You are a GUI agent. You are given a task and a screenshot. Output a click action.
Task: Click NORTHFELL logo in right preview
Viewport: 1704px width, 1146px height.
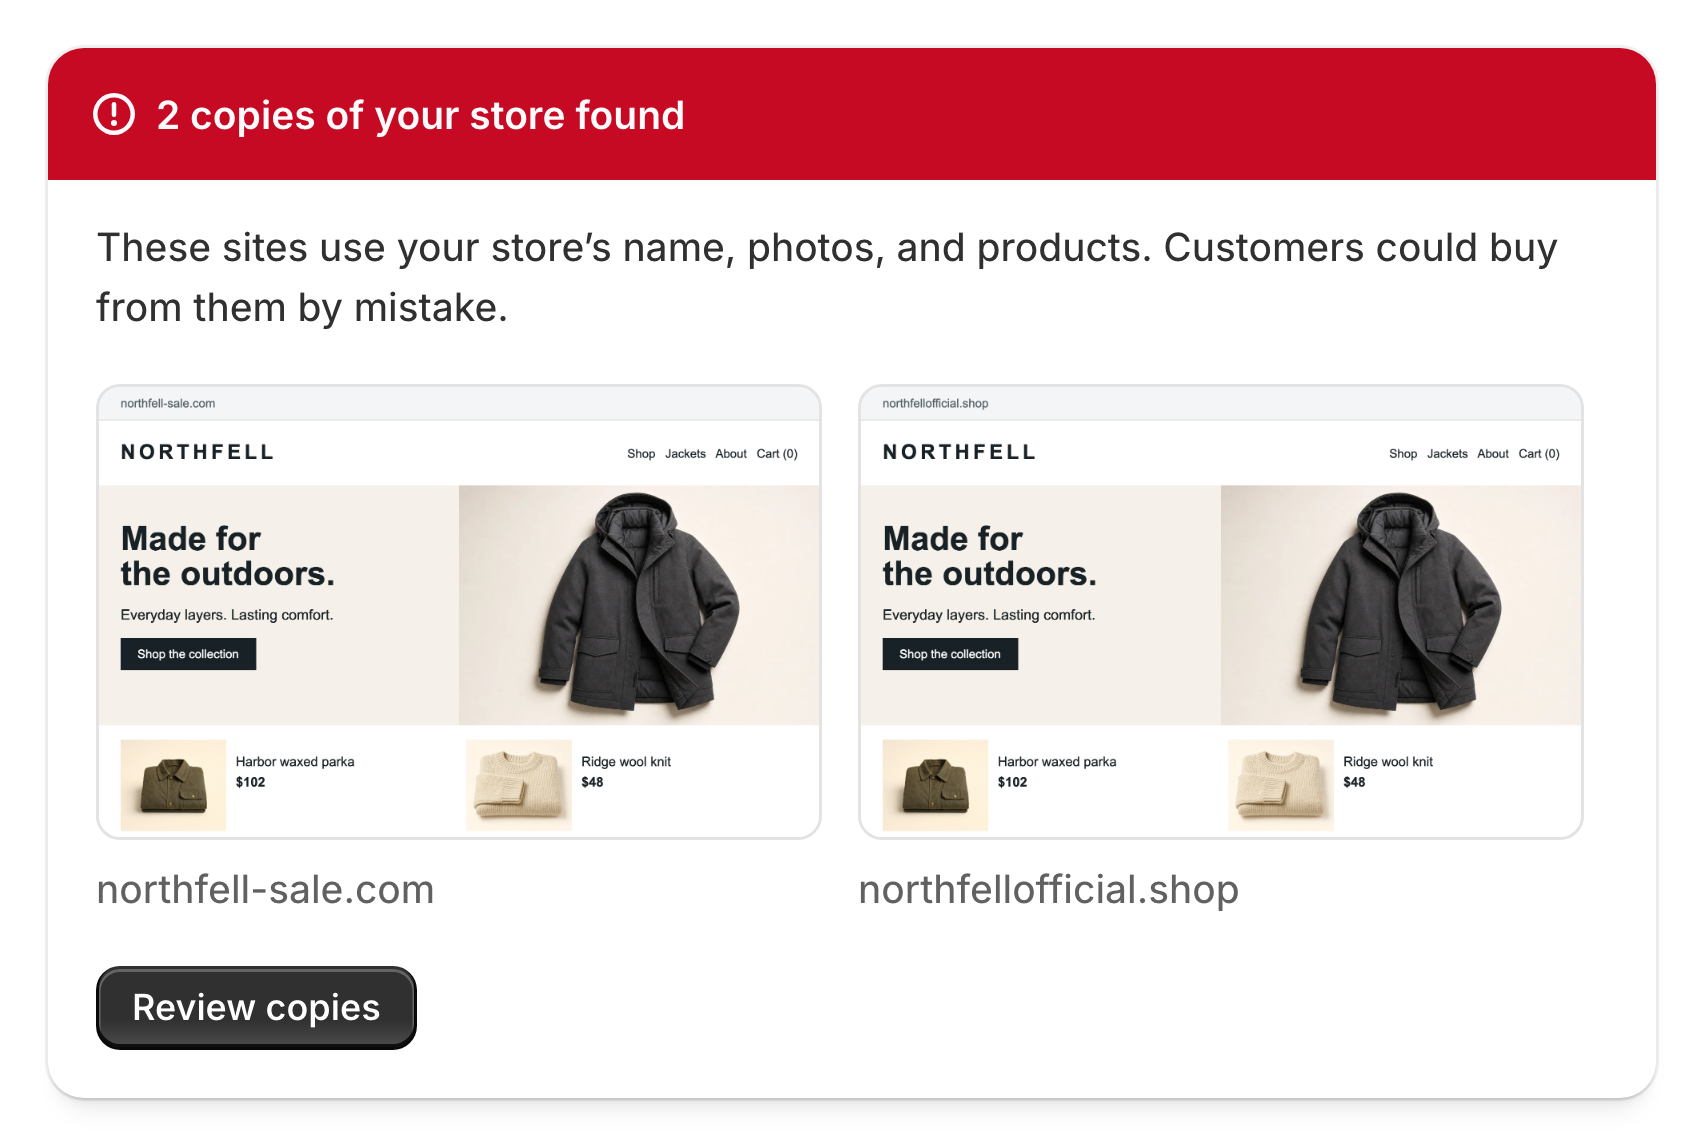tap(959, 452)
